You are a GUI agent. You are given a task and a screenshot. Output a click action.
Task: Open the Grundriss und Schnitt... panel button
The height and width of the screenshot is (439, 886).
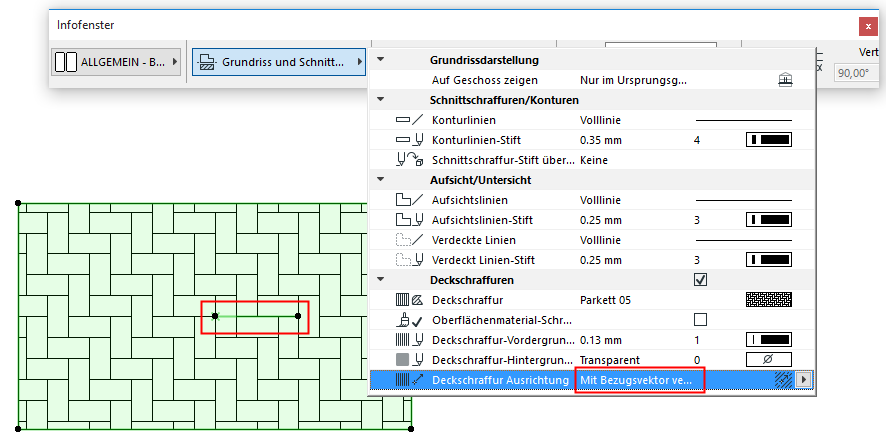tap(279, 62)
